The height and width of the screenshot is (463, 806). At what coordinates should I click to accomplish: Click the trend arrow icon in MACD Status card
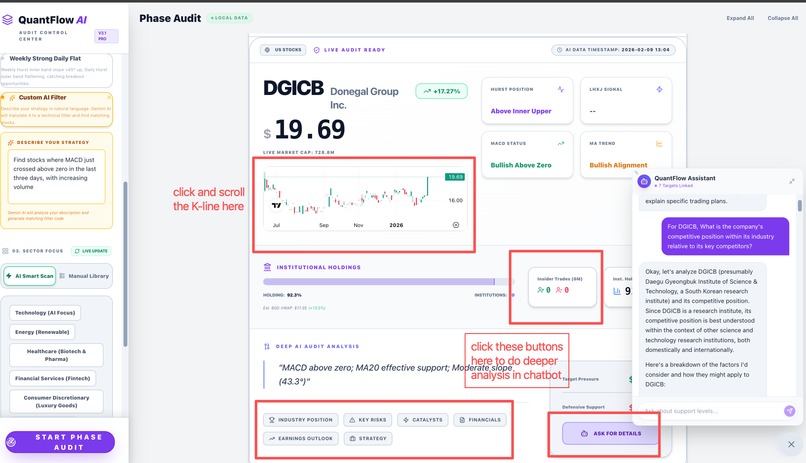click(x=560, y=143)
